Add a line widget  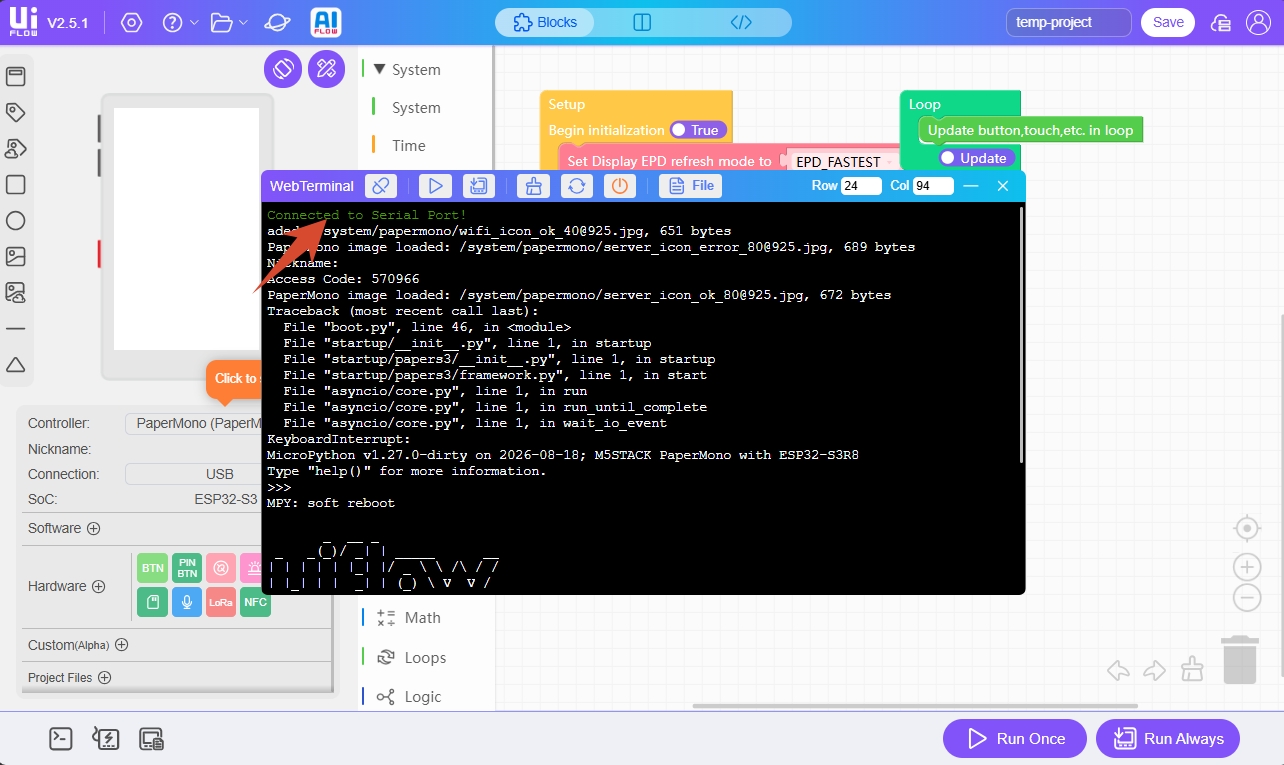[x=15, y=328]
